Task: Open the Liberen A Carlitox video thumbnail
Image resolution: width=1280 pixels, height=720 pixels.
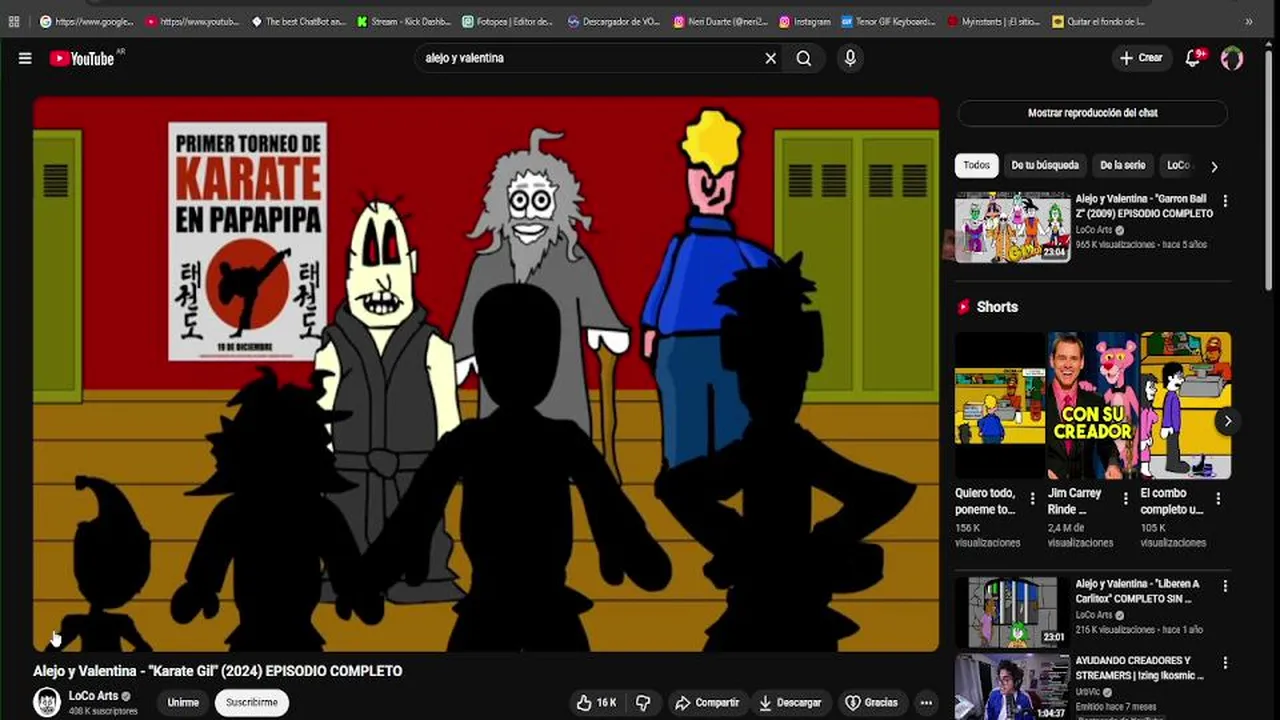Action: coord(1012,612)
